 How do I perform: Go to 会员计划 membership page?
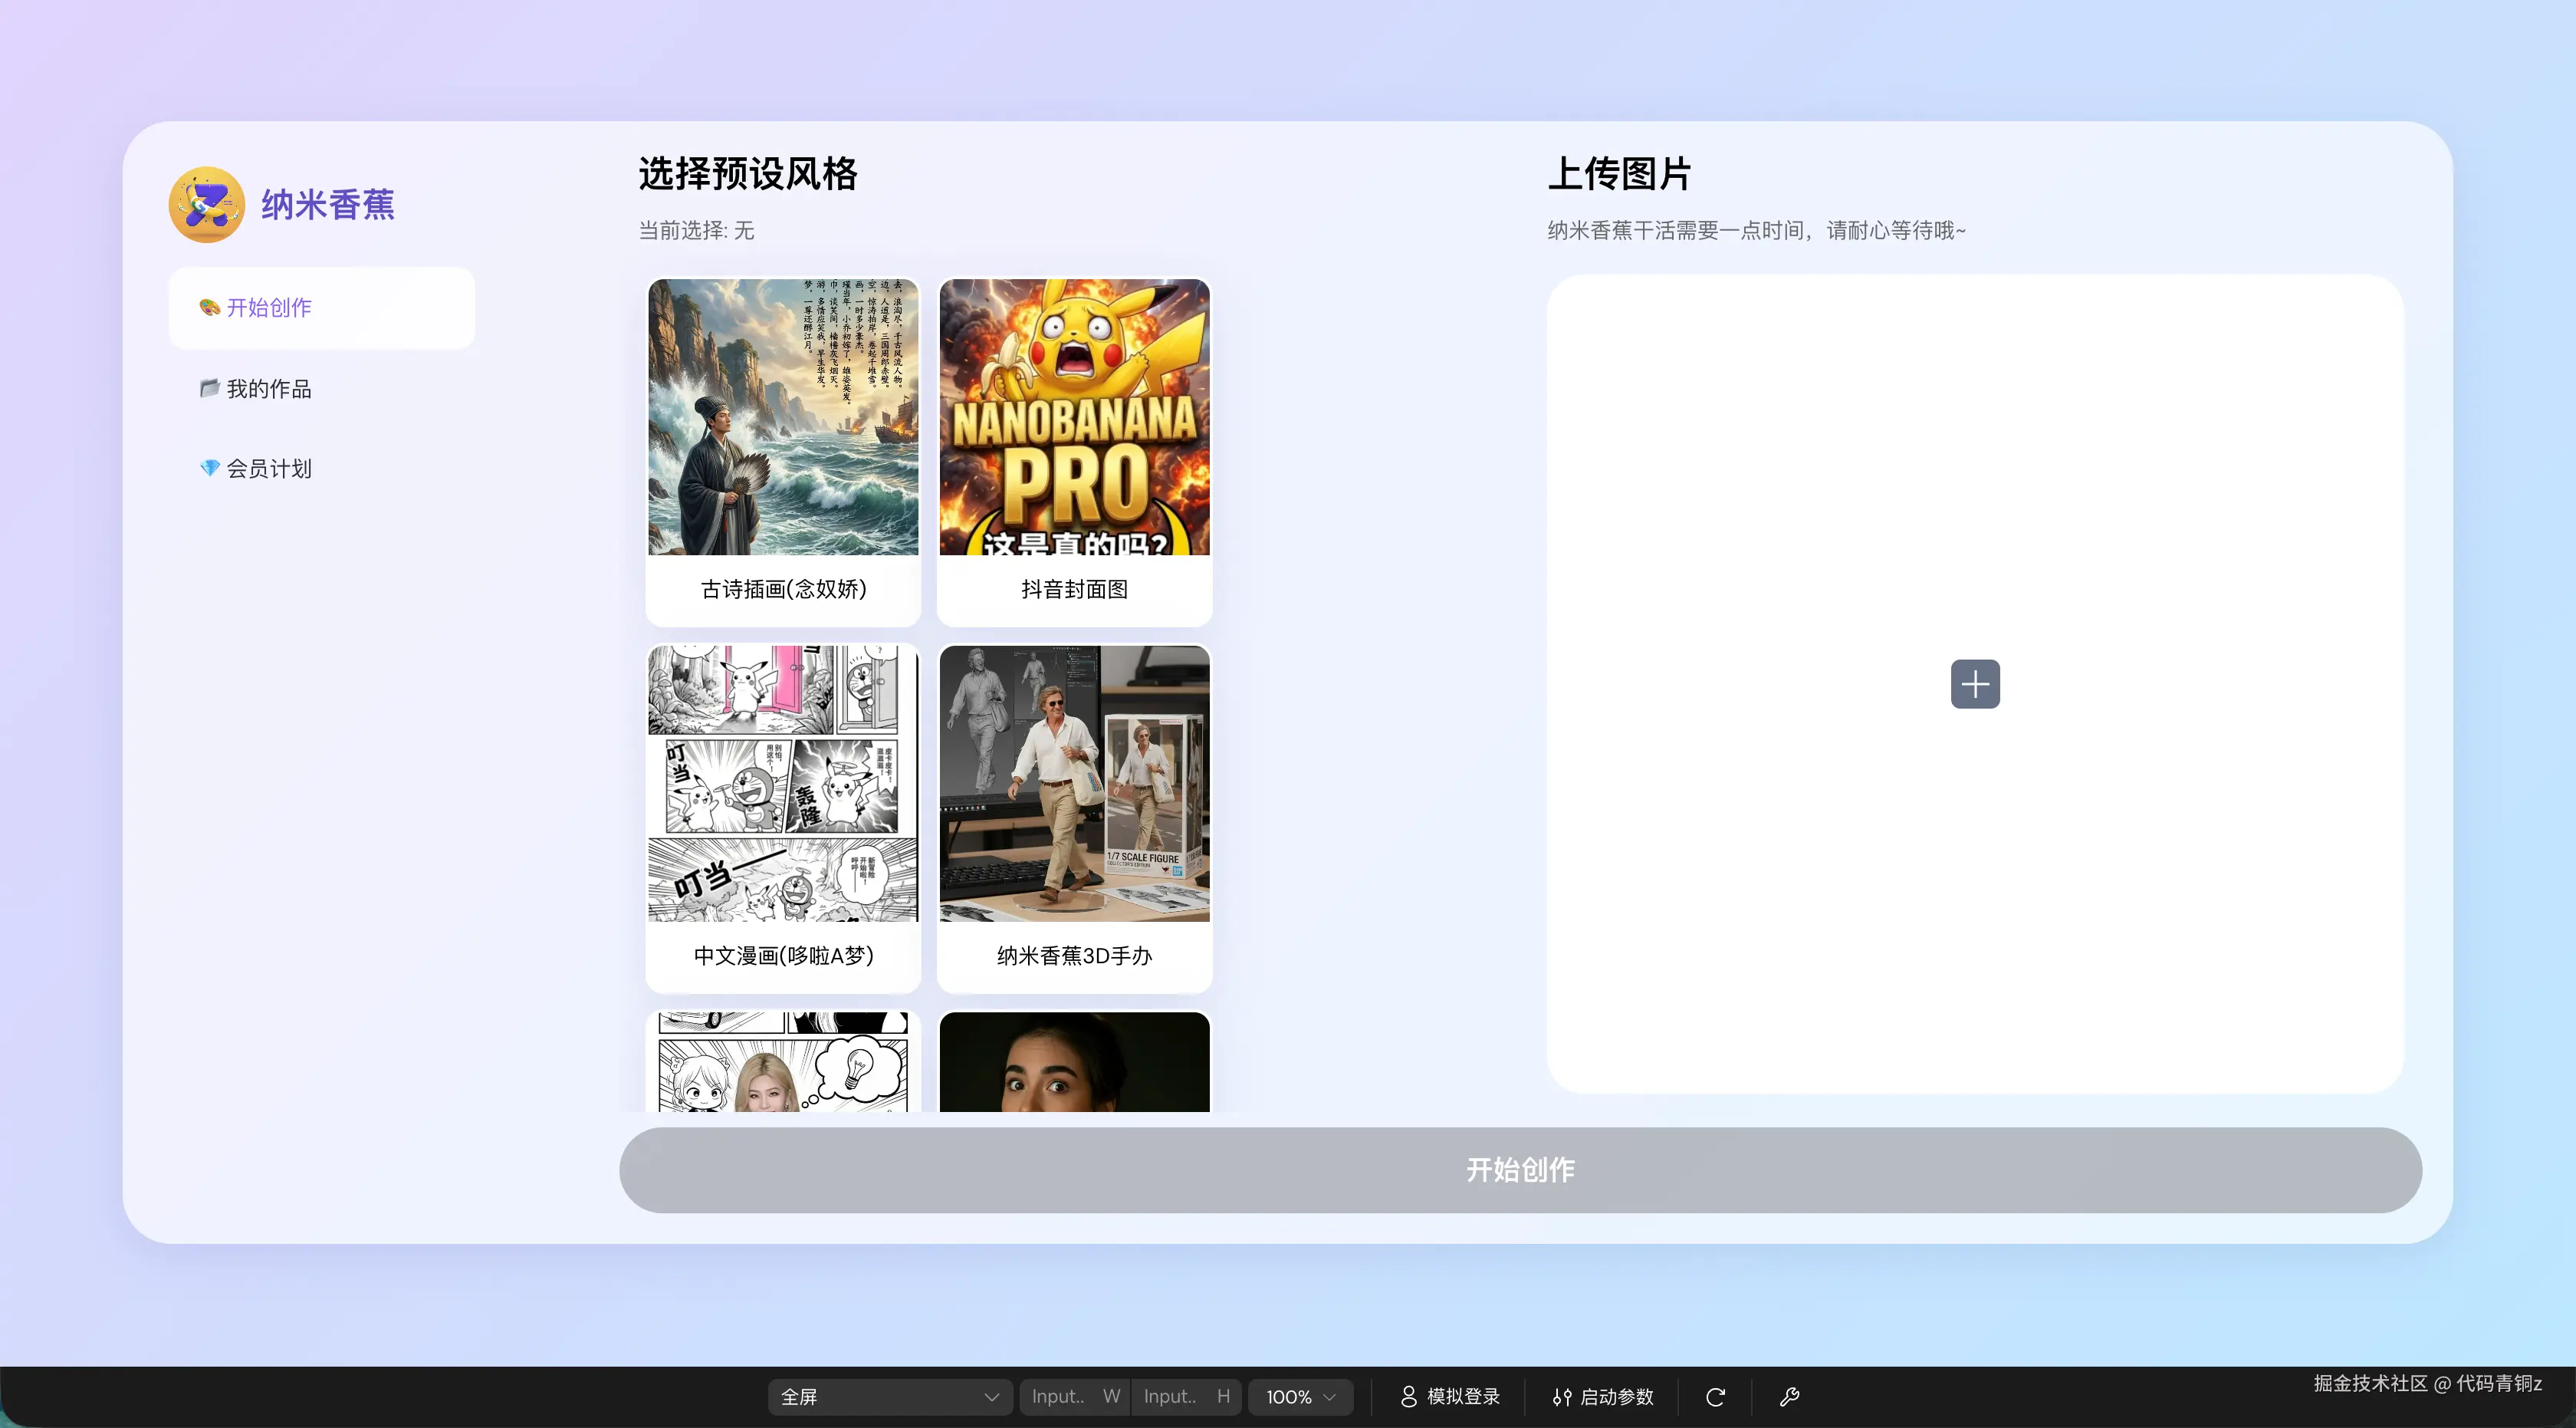click(x=269, y=469)
